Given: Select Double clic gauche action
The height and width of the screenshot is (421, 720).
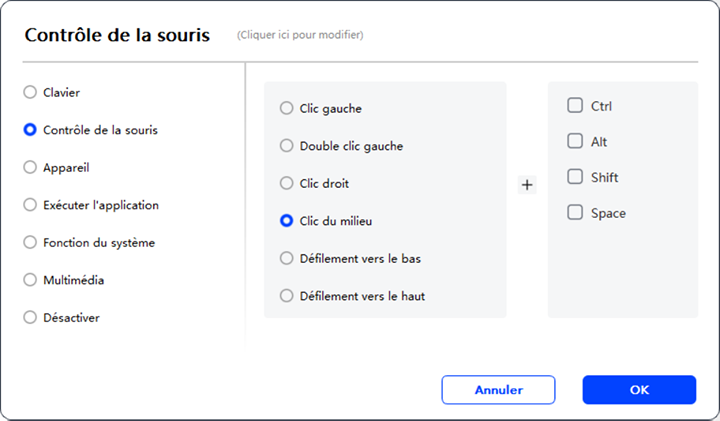Looking at the screenshot, I should click(287, 146).
